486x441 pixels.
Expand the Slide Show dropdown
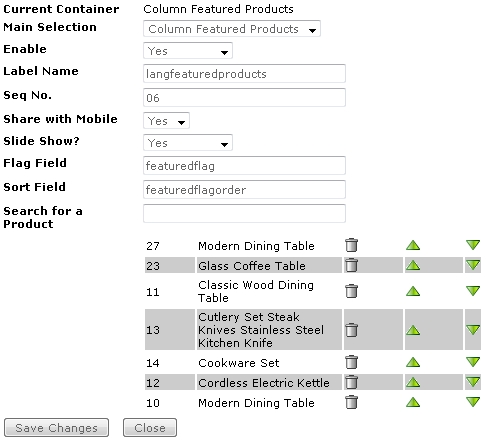tap(188, 143)
